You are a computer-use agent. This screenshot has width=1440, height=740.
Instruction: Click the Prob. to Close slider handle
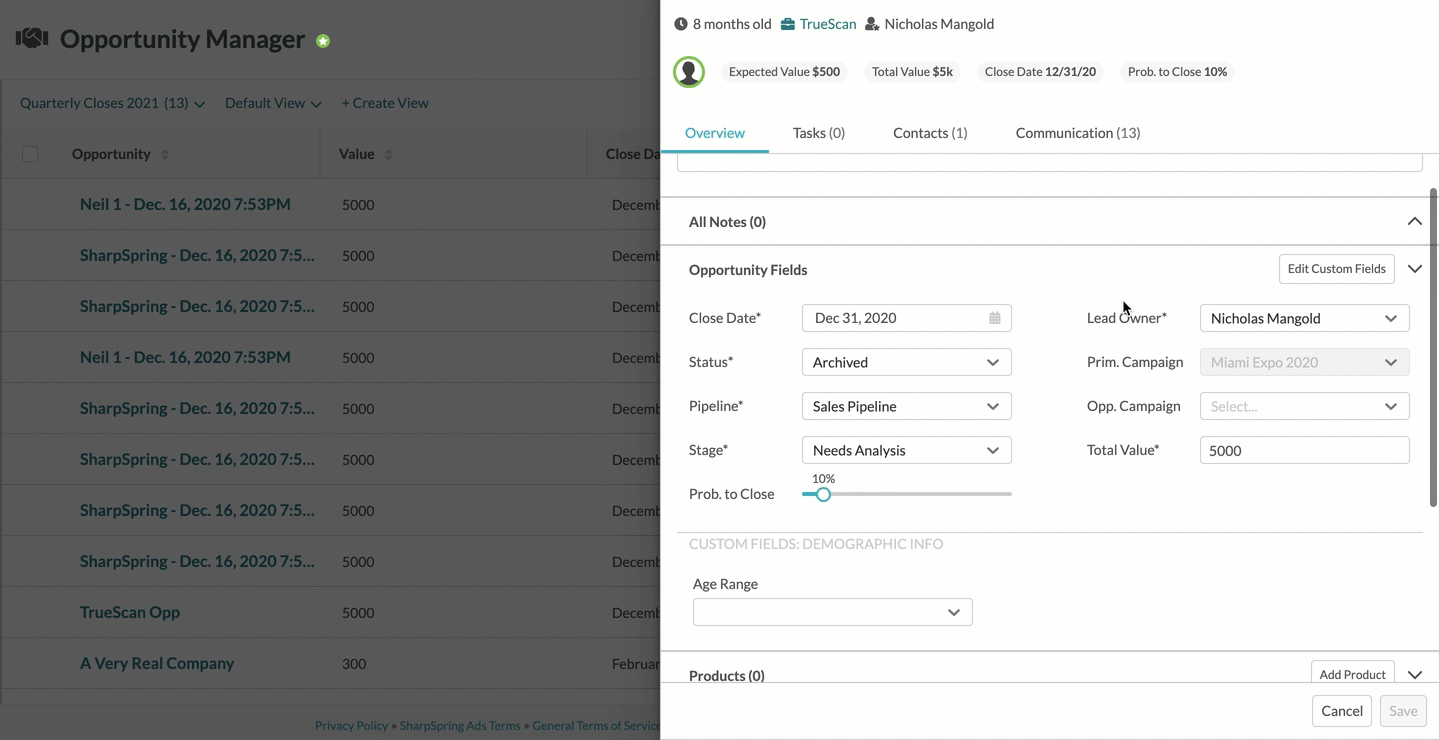823,494
